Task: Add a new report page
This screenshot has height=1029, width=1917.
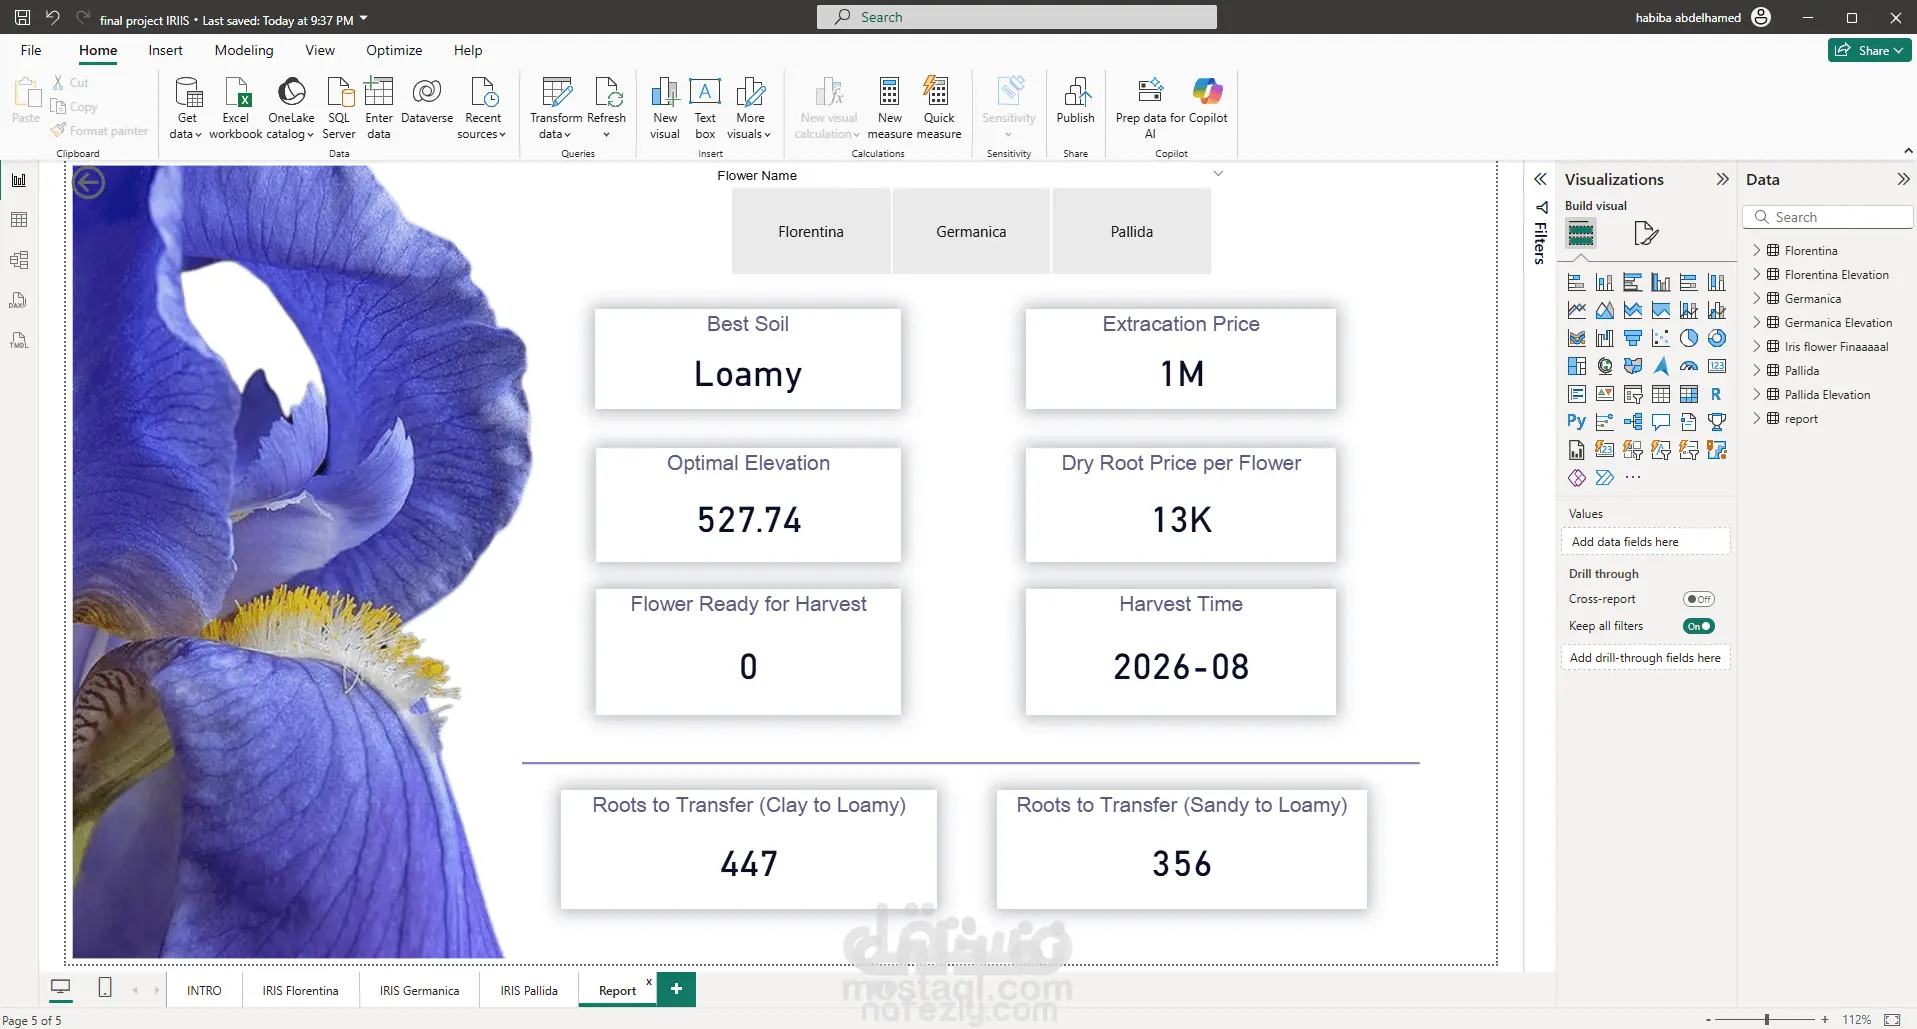Action: [x=677, y=989]
